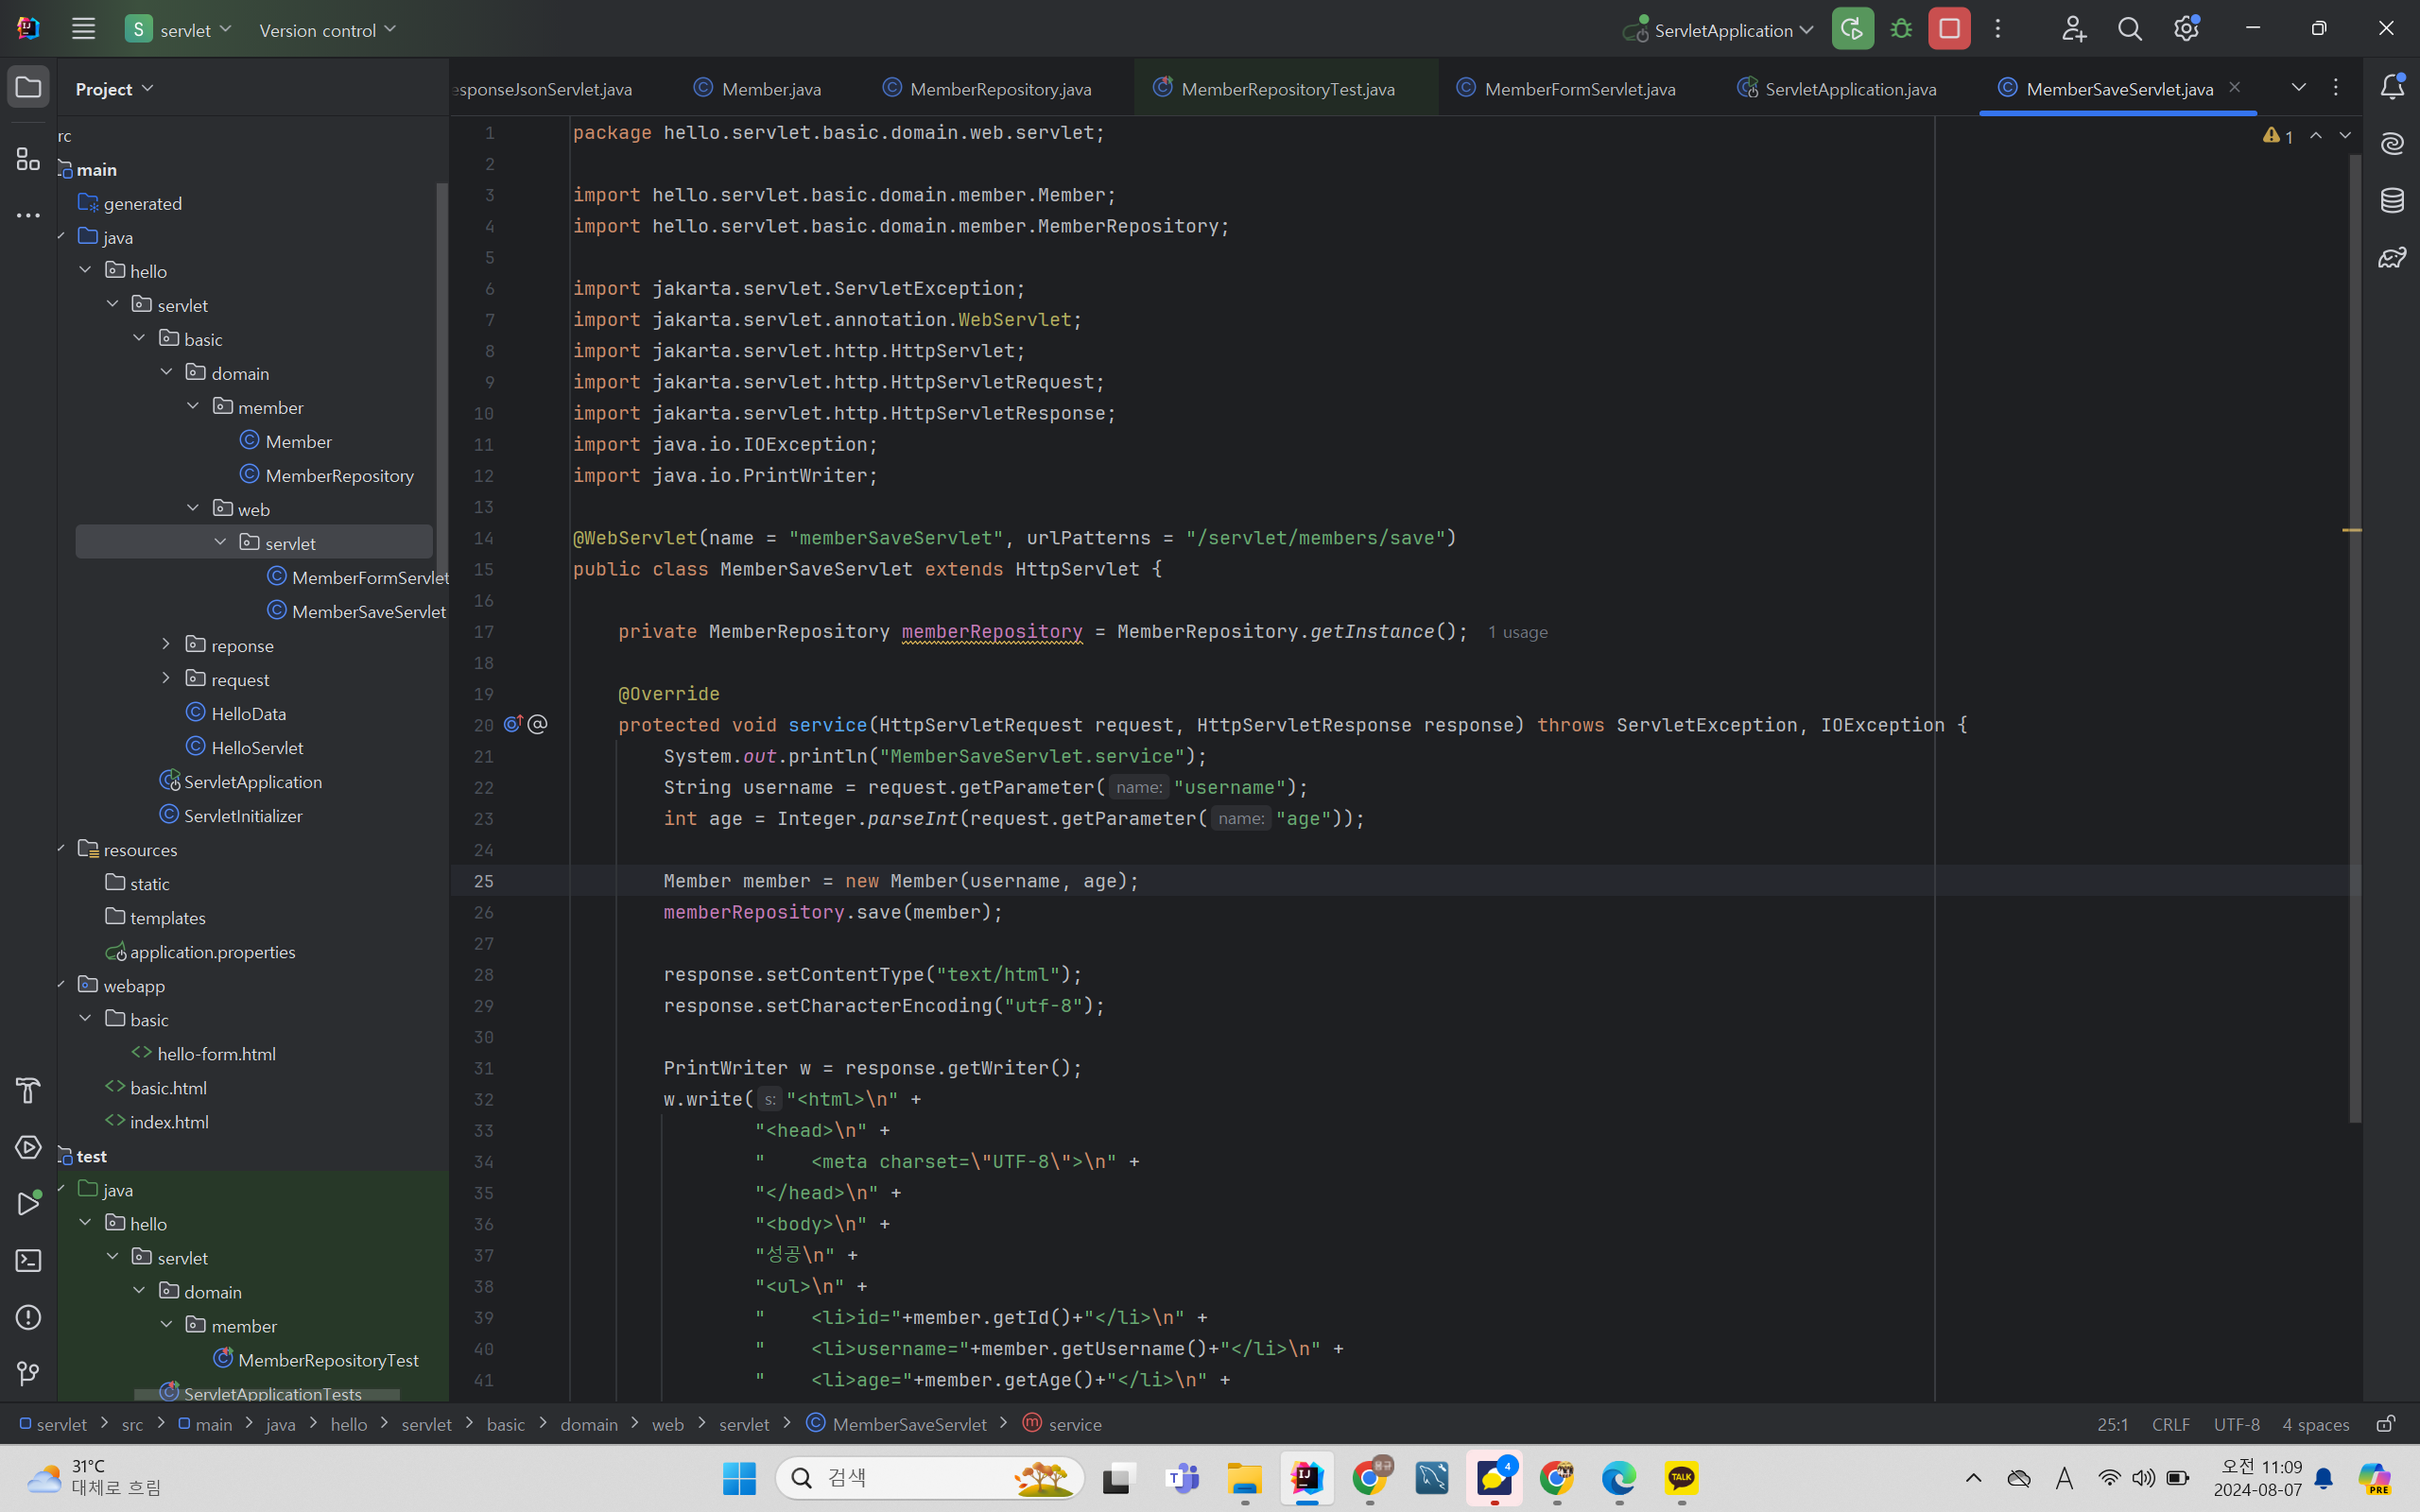Select MemberRepositoryTest in test tree
Image resolution: width=2420 pixels, height=1512 pixels.
[316, 1359]
